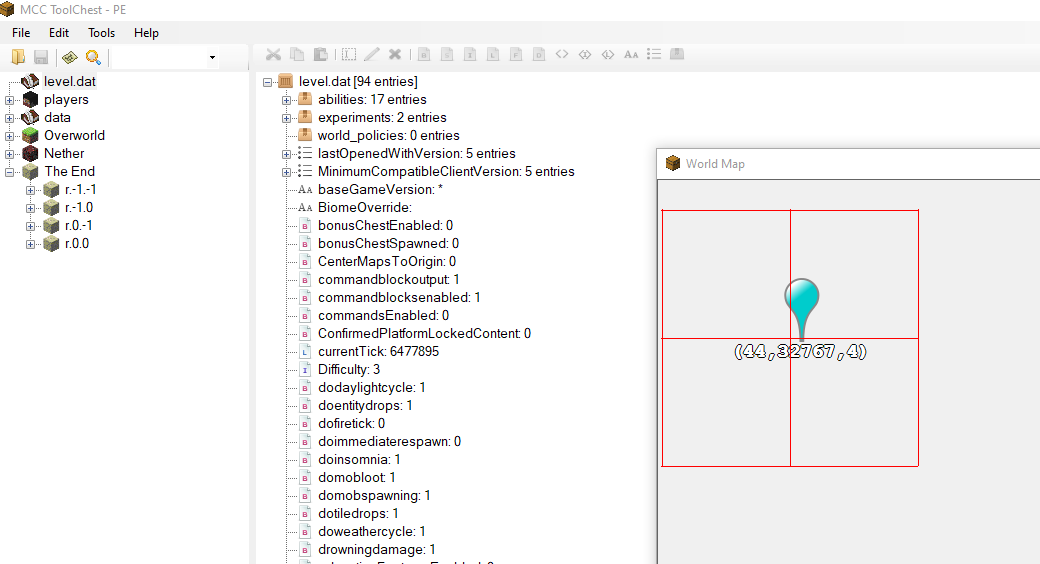Click the Overworld grass block icon
The height and width of the screenshot is (564, 1040).
tap(30, 136)
